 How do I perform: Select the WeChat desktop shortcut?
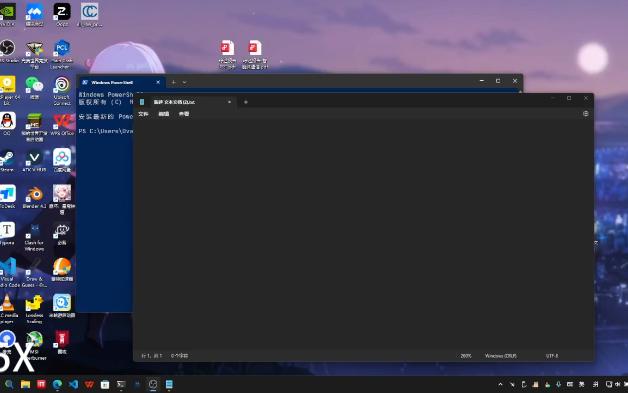[34, 89]
